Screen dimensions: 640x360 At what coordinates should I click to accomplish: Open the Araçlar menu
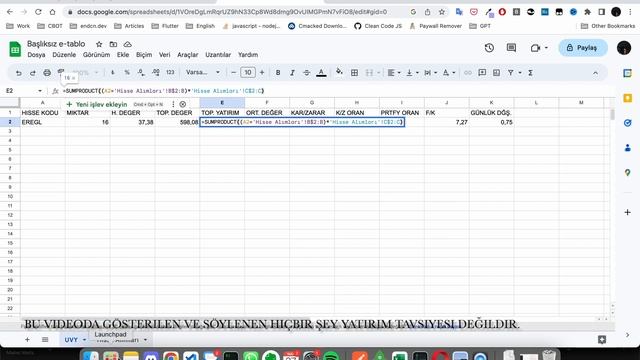point(187,55)
